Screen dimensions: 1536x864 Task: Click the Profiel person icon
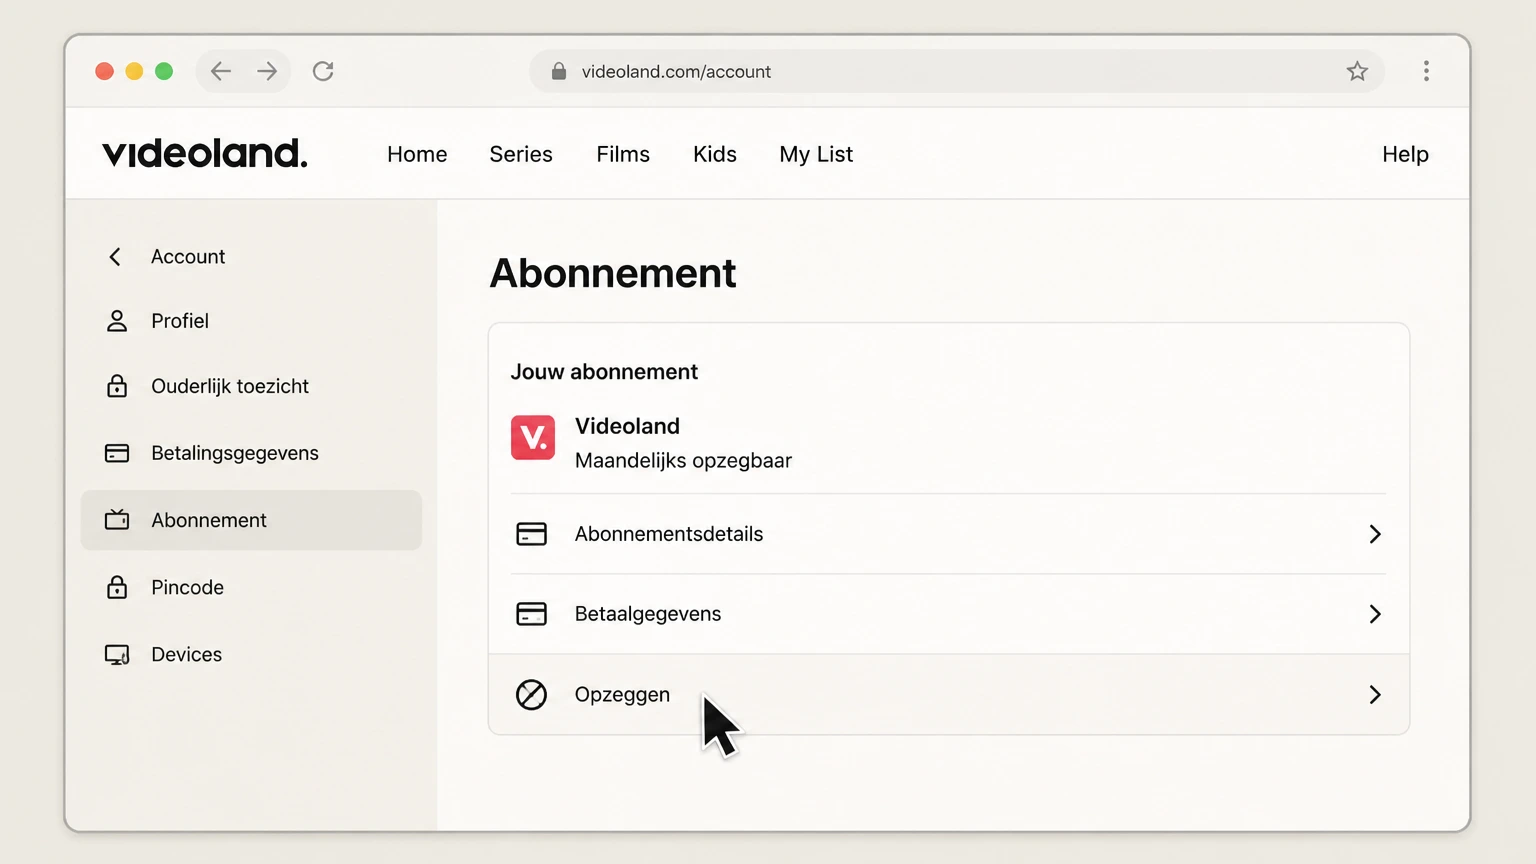(x=117, y=321)
